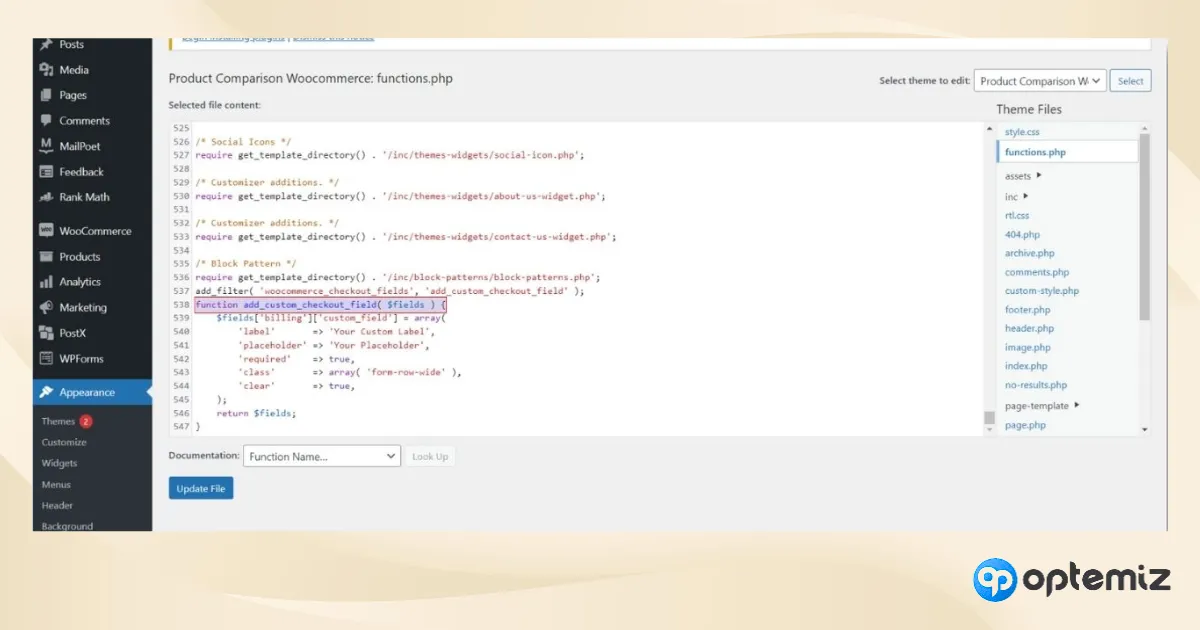Click the line requiring contact-us-widget.php

(x=405, y=237)
